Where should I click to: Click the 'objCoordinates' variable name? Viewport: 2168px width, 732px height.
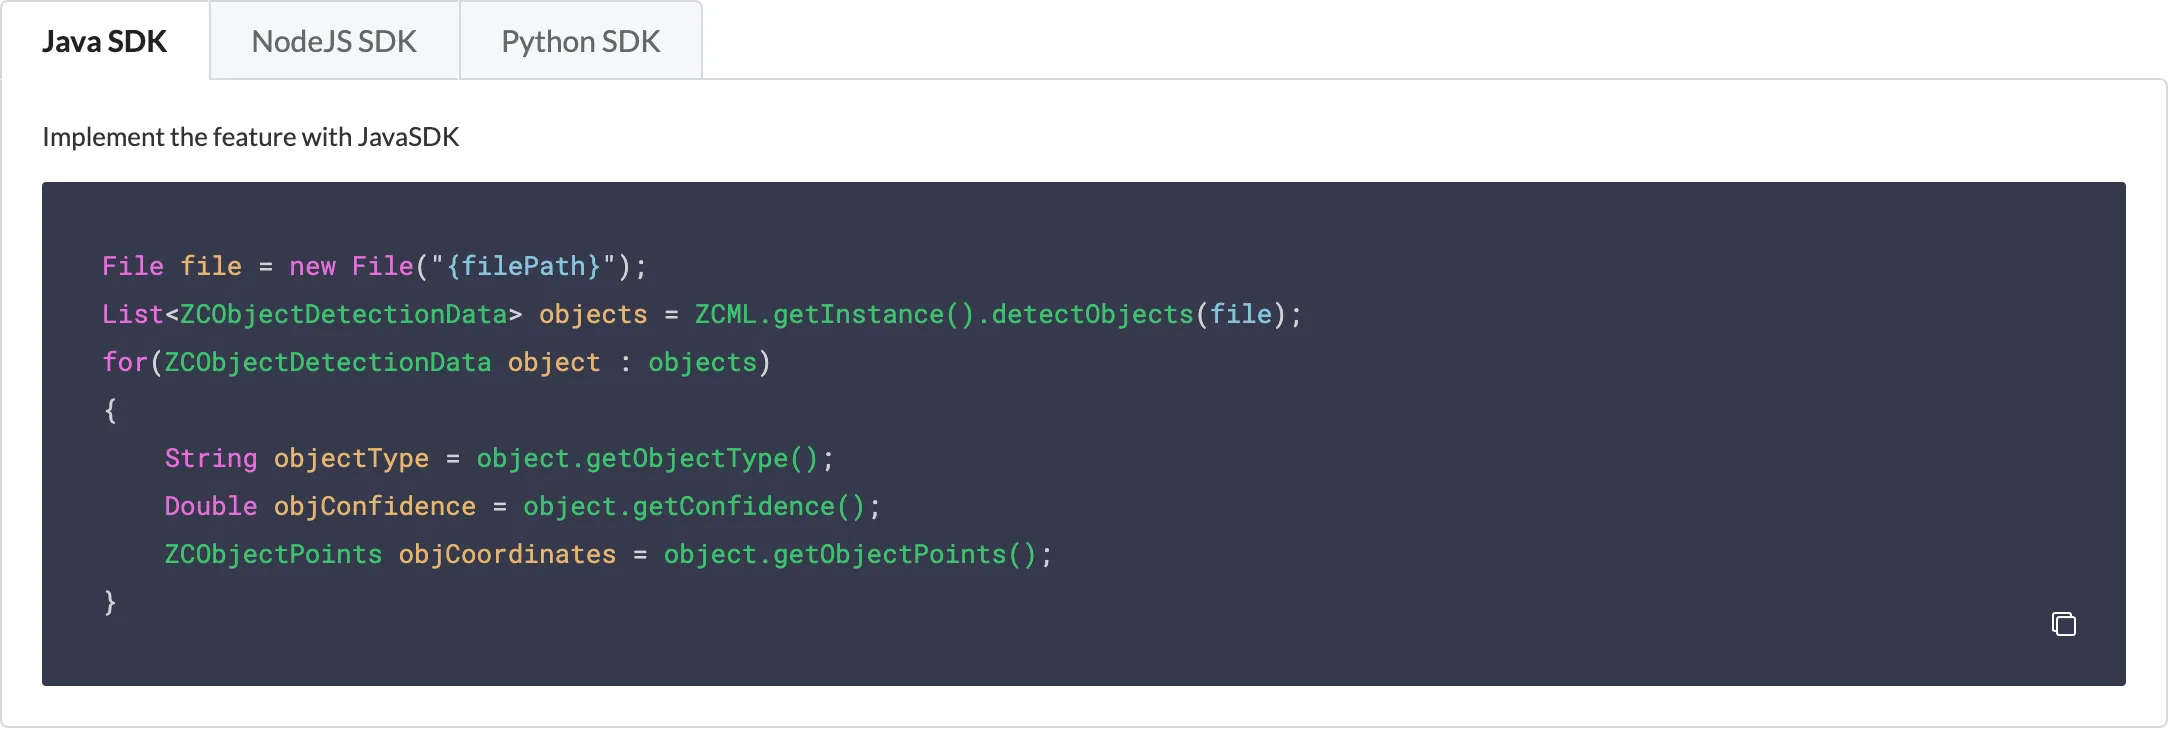click(507, 554)
